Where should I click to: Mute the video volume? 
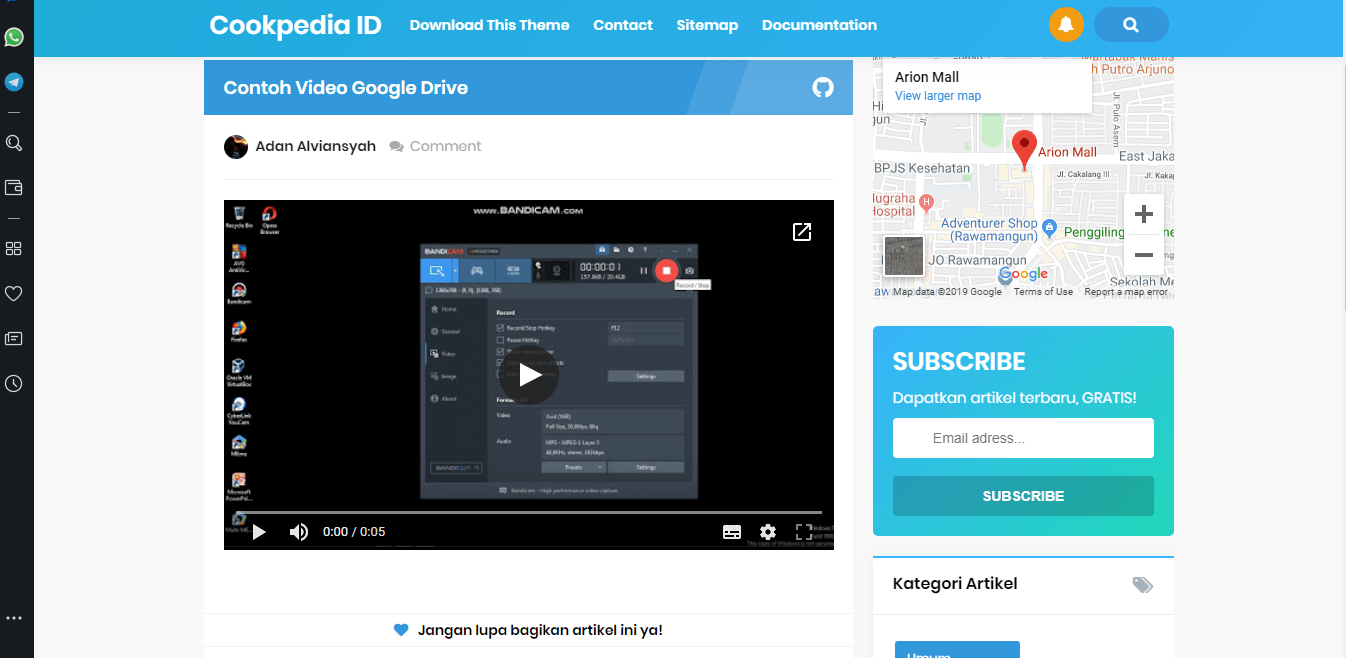pyautogui.click(x=298, y=532)
